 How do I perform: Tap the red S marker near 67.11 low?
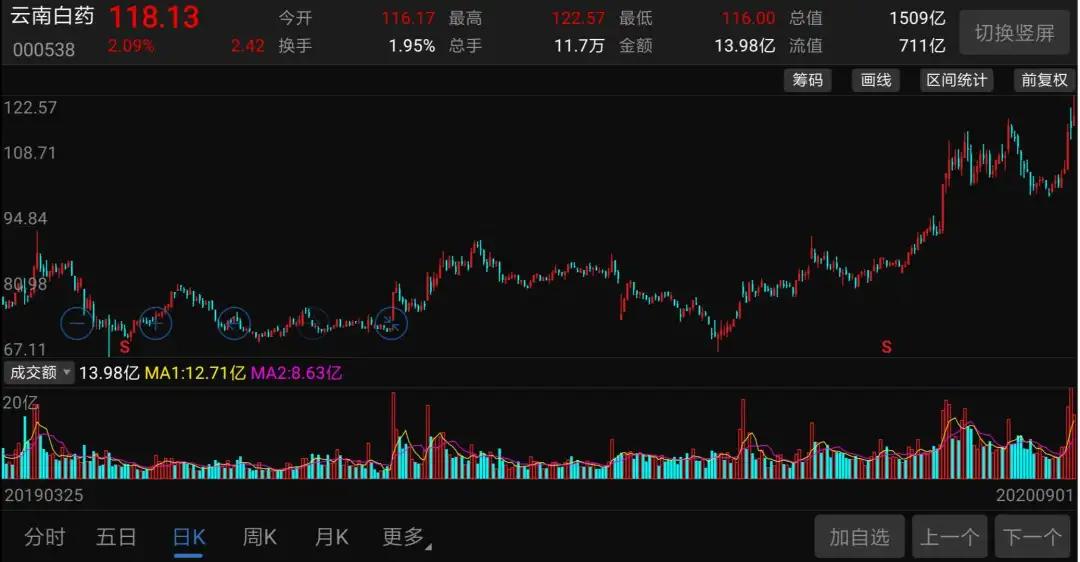[125, 346]
